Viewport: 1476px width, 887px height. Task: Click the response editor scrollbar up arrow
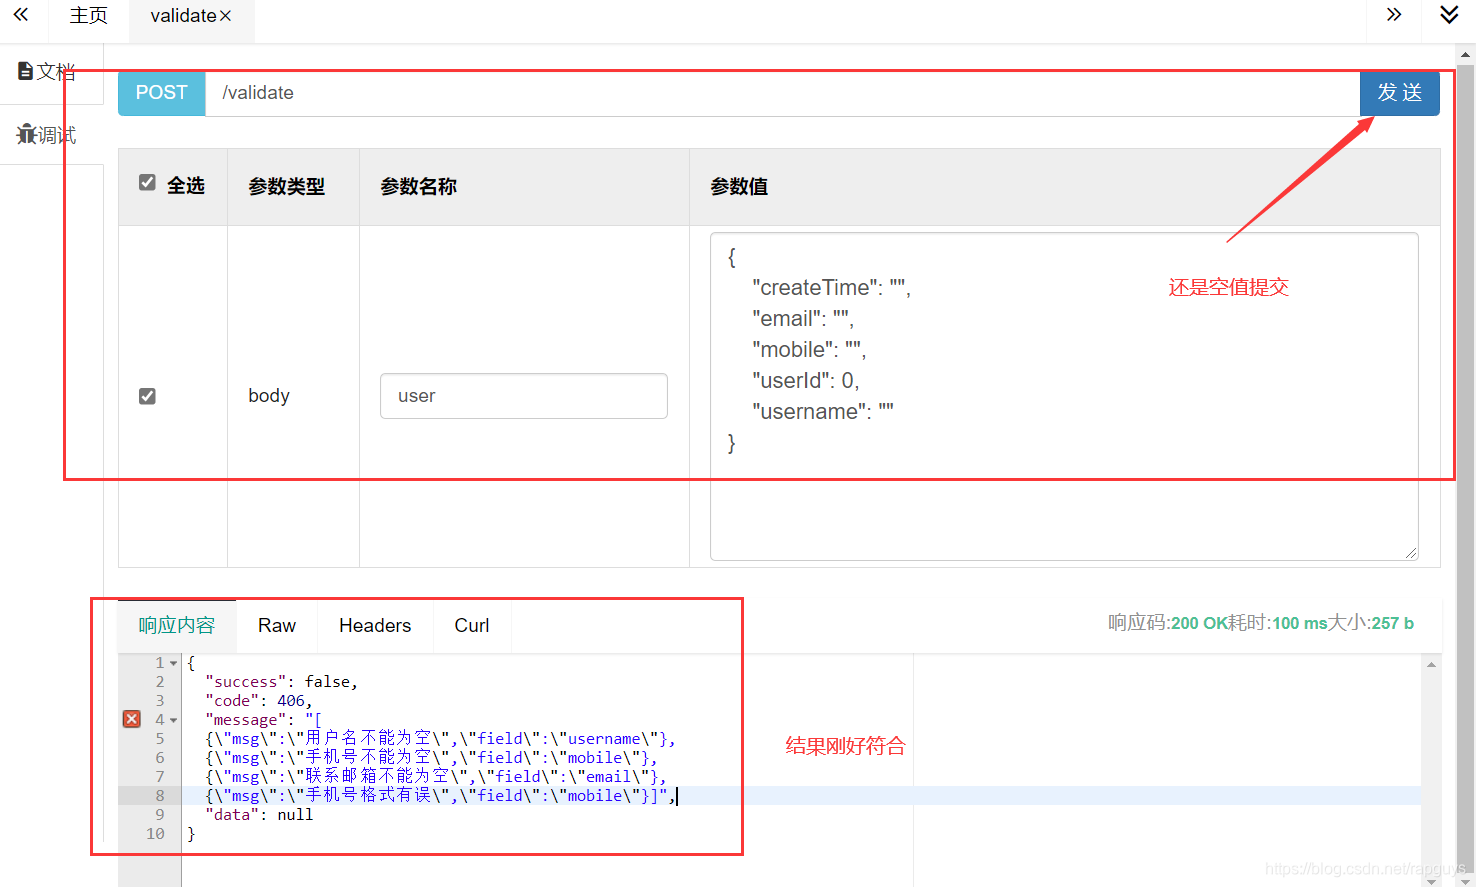[x=1431, y=664]
